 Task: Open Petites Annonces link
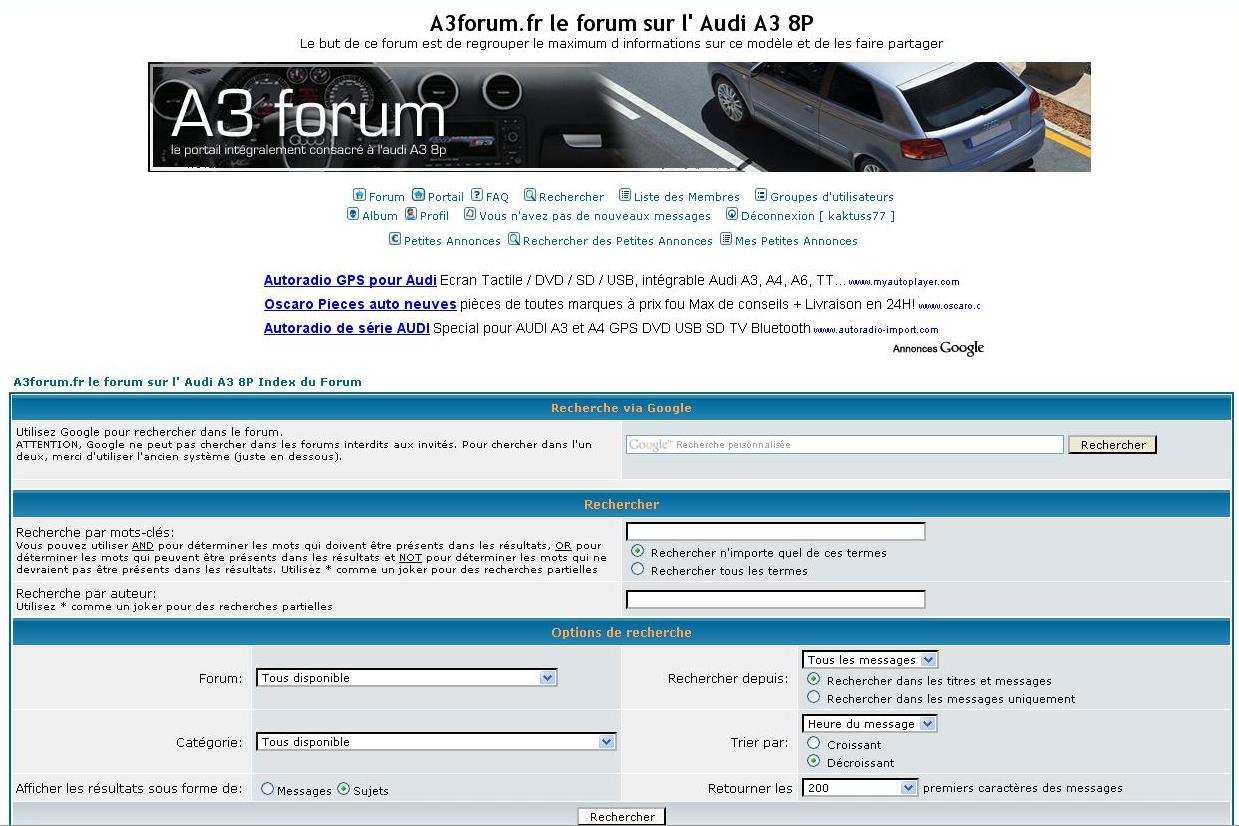[x=452, y=241]
